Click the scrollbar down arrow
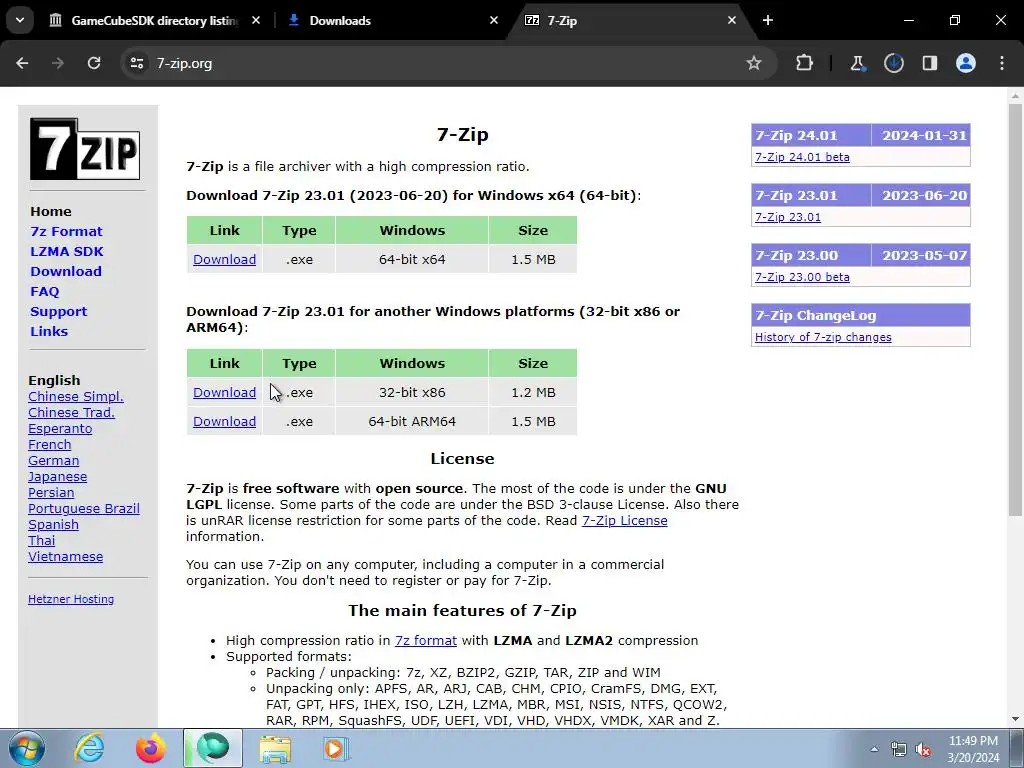 pyautogui.click(x=1015, y=719)
